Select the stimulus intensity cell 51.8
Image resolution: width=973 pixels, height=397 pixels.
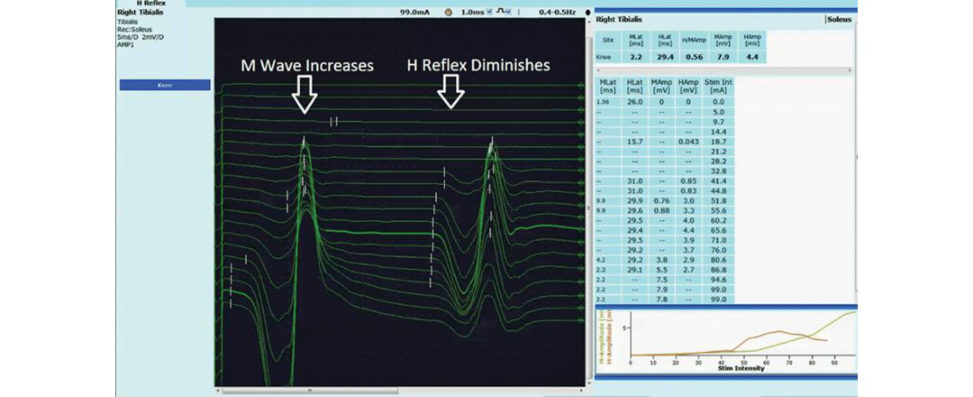coord(719,201)
